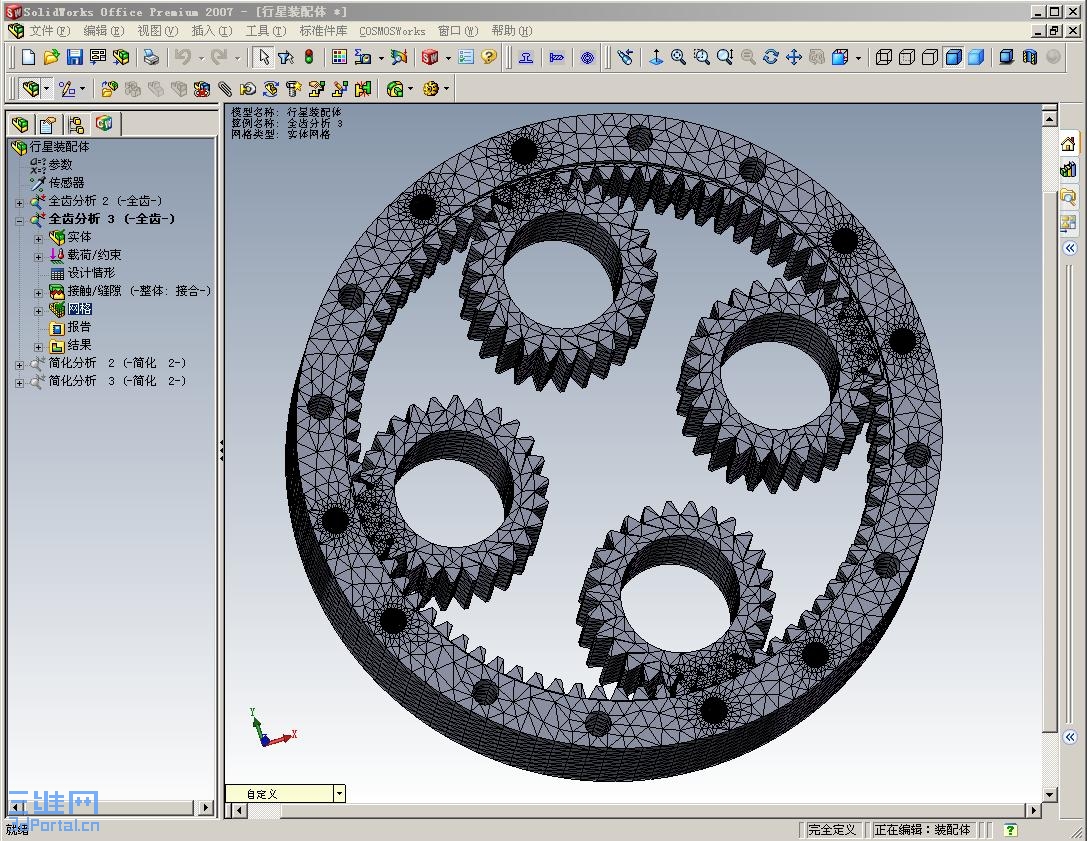The height and width of the screenshot is (841, 1087).
Task: Expand the 载荷/约束 tree node
Action: (39, 257)
